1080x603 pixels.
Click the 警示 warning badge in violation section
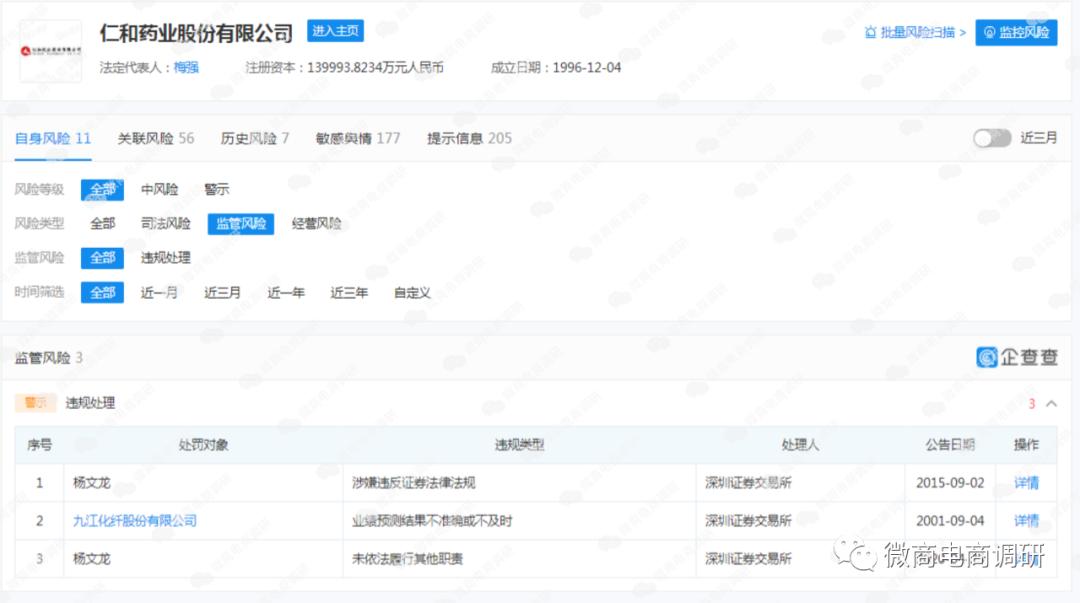(36, 402)
